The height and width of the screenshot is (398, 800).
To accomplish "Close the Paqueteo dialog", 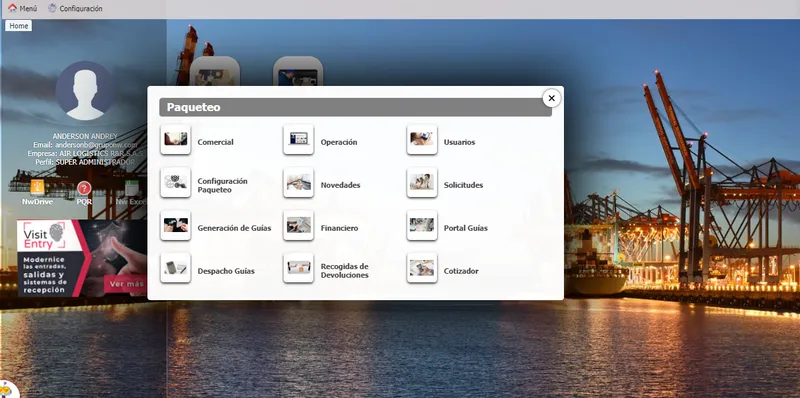I will (x=552, y=98).
